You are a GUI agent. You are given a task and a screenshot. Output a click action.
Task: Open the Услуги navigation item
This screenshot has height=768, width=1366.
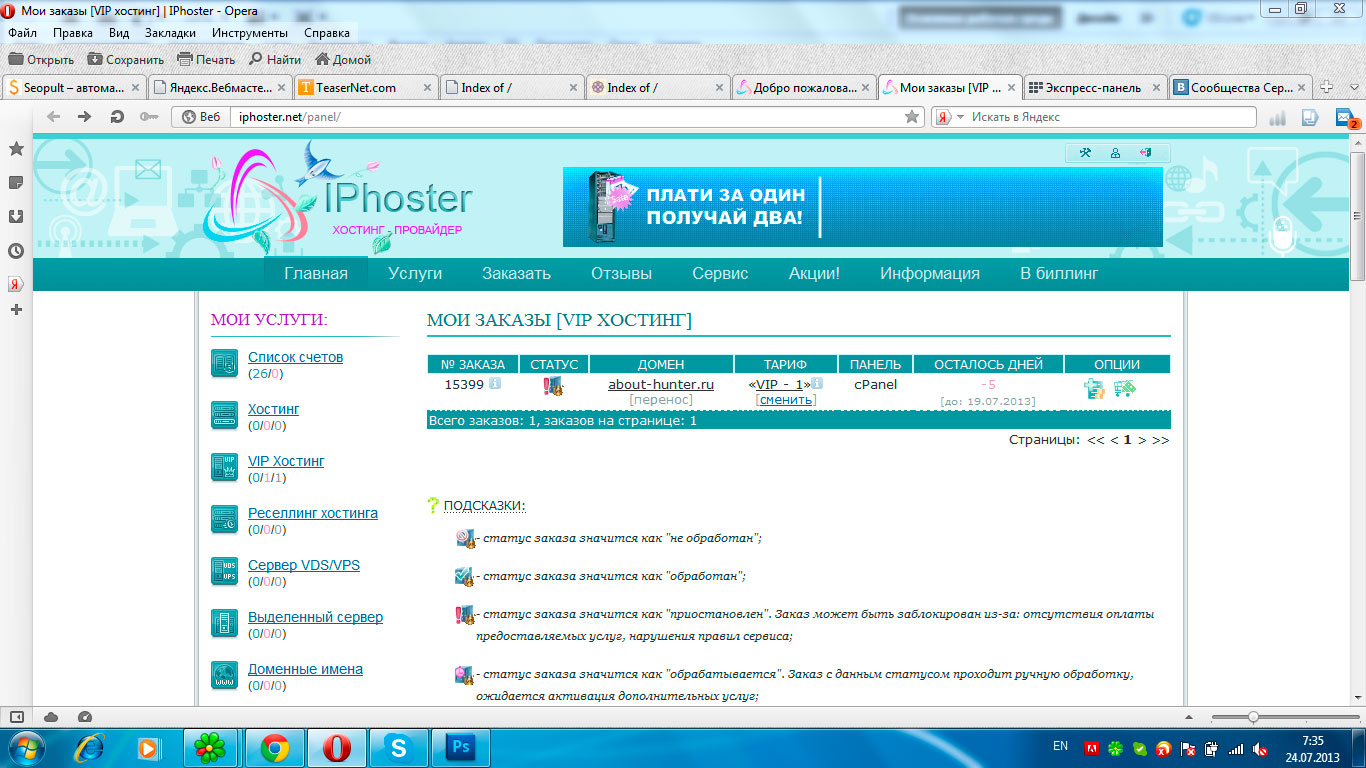tap(415, 273)
